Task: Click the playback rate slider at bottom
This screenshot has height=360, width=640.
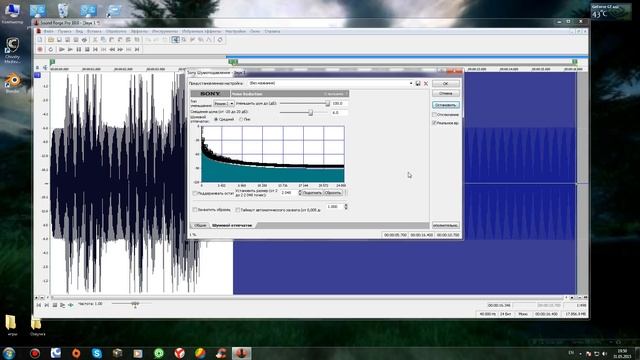Action: tap(135, 303)
